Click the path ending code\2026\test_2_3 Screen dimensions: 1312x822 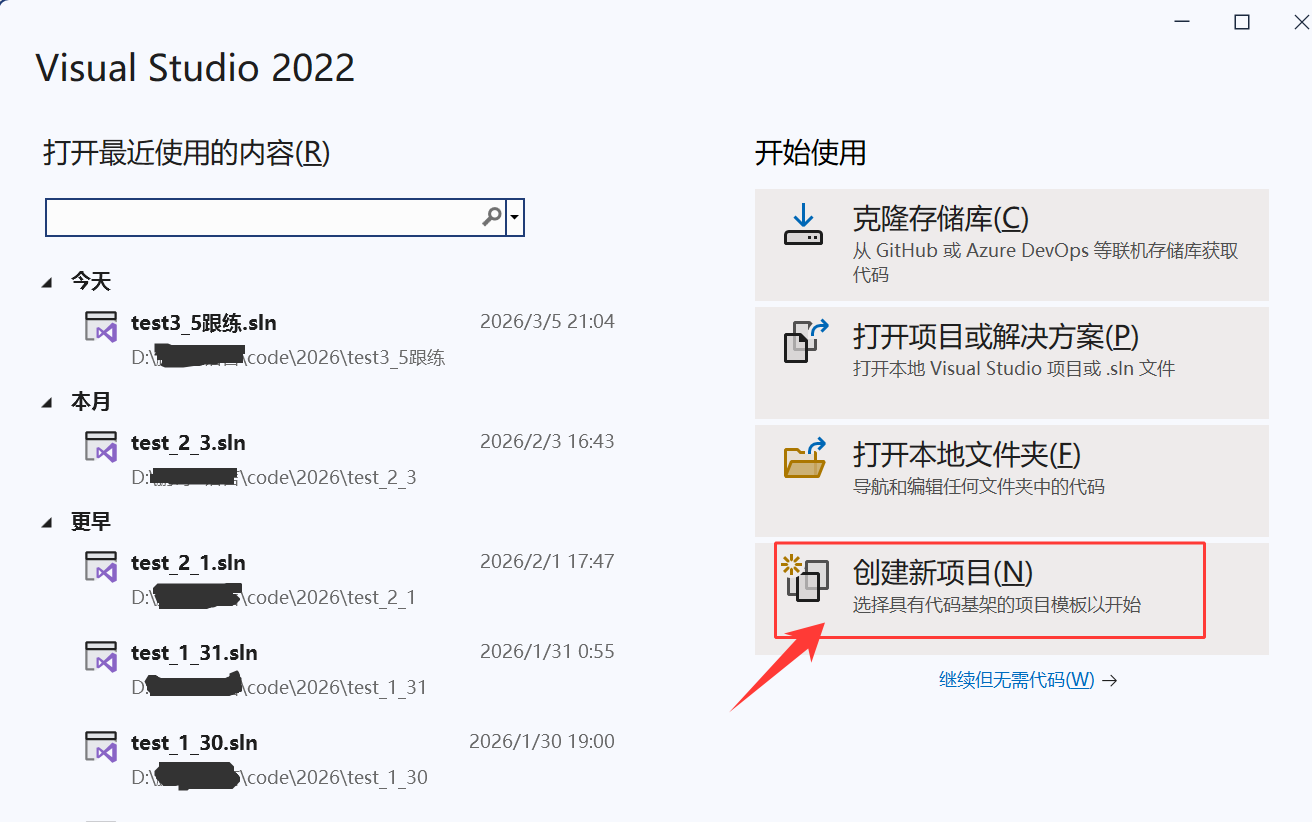click(274, 478)
